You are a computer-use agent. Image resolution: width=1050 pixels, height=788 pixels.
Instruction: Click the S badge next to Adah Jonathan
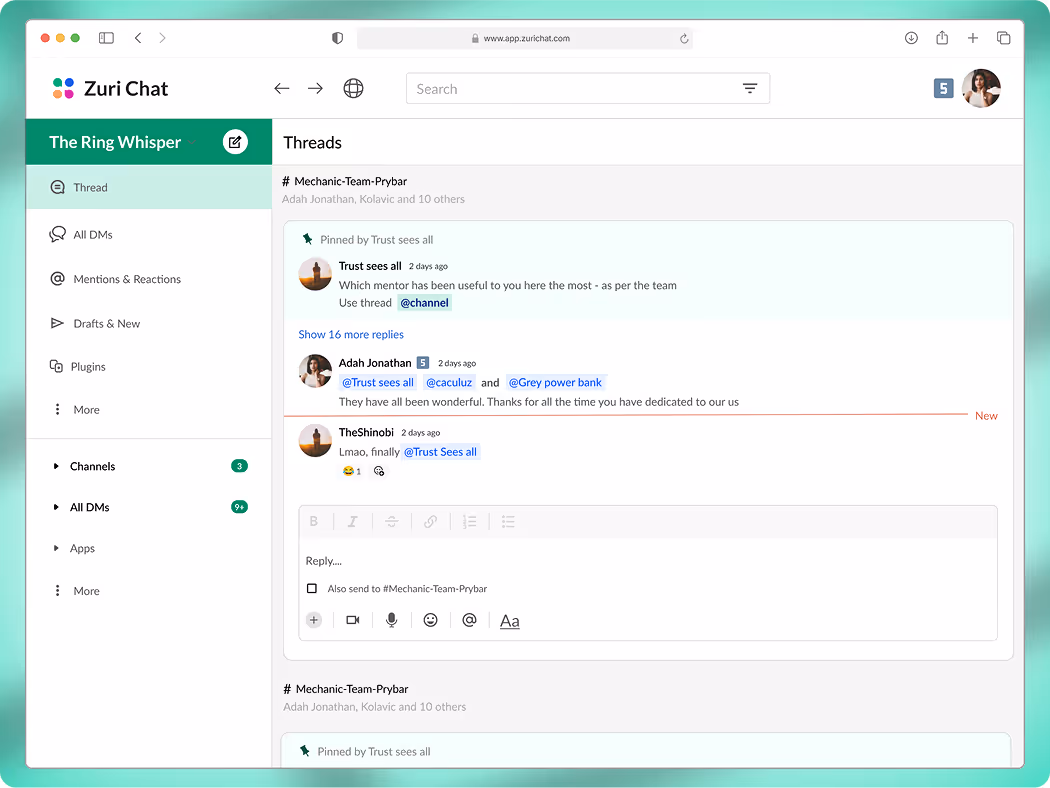tap(423, 363)
